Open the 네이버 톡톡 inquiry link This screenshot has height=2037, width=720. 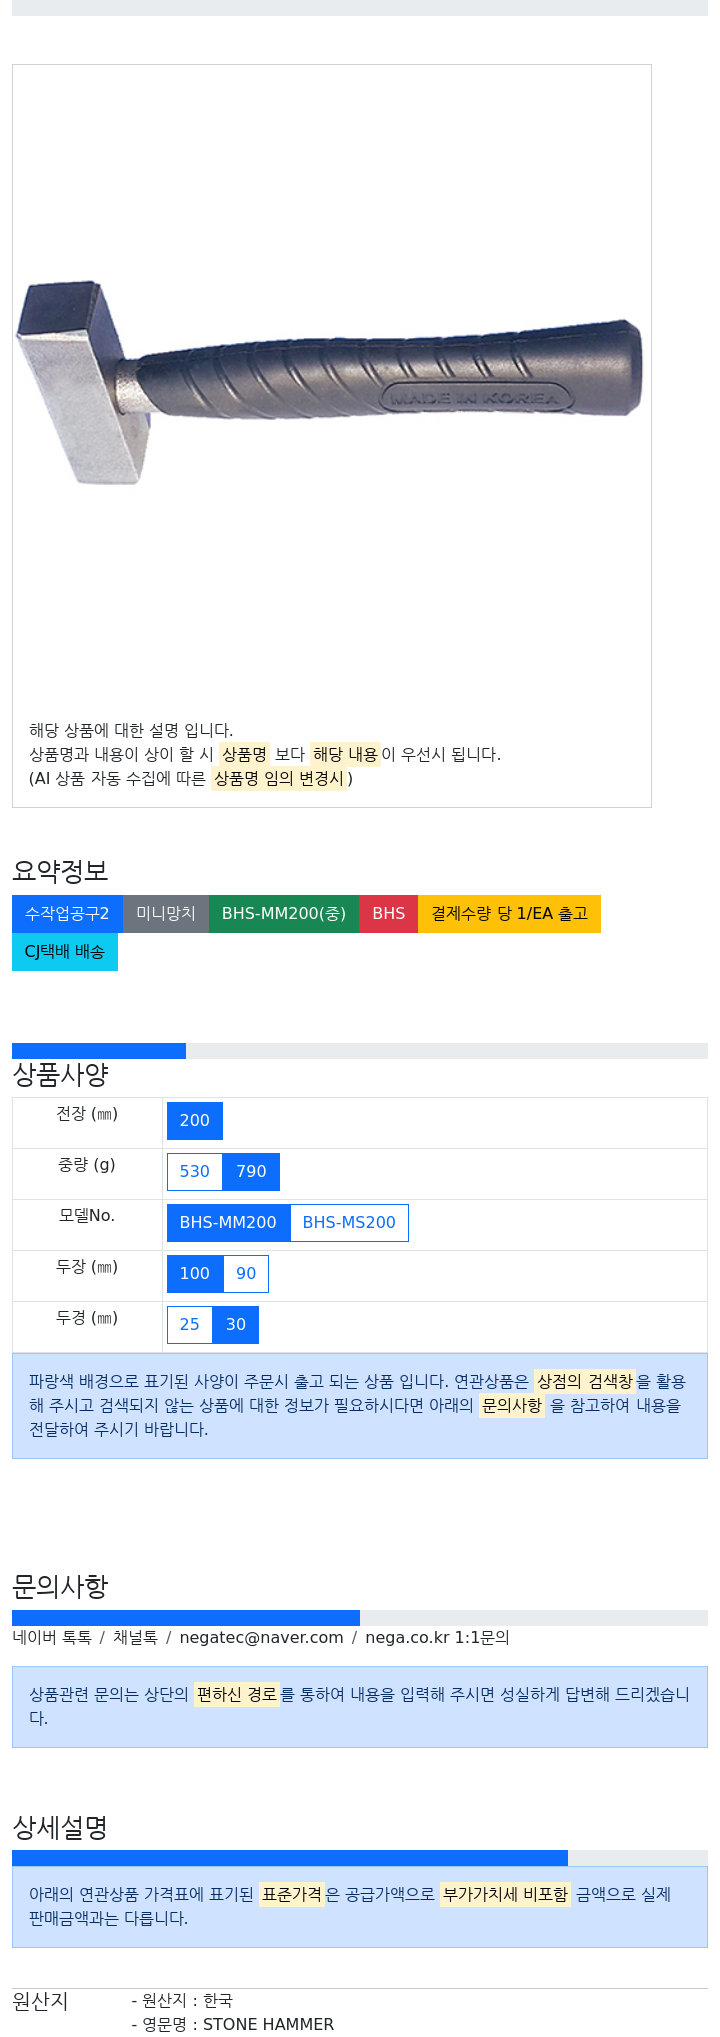click(x=52, y=1638)
